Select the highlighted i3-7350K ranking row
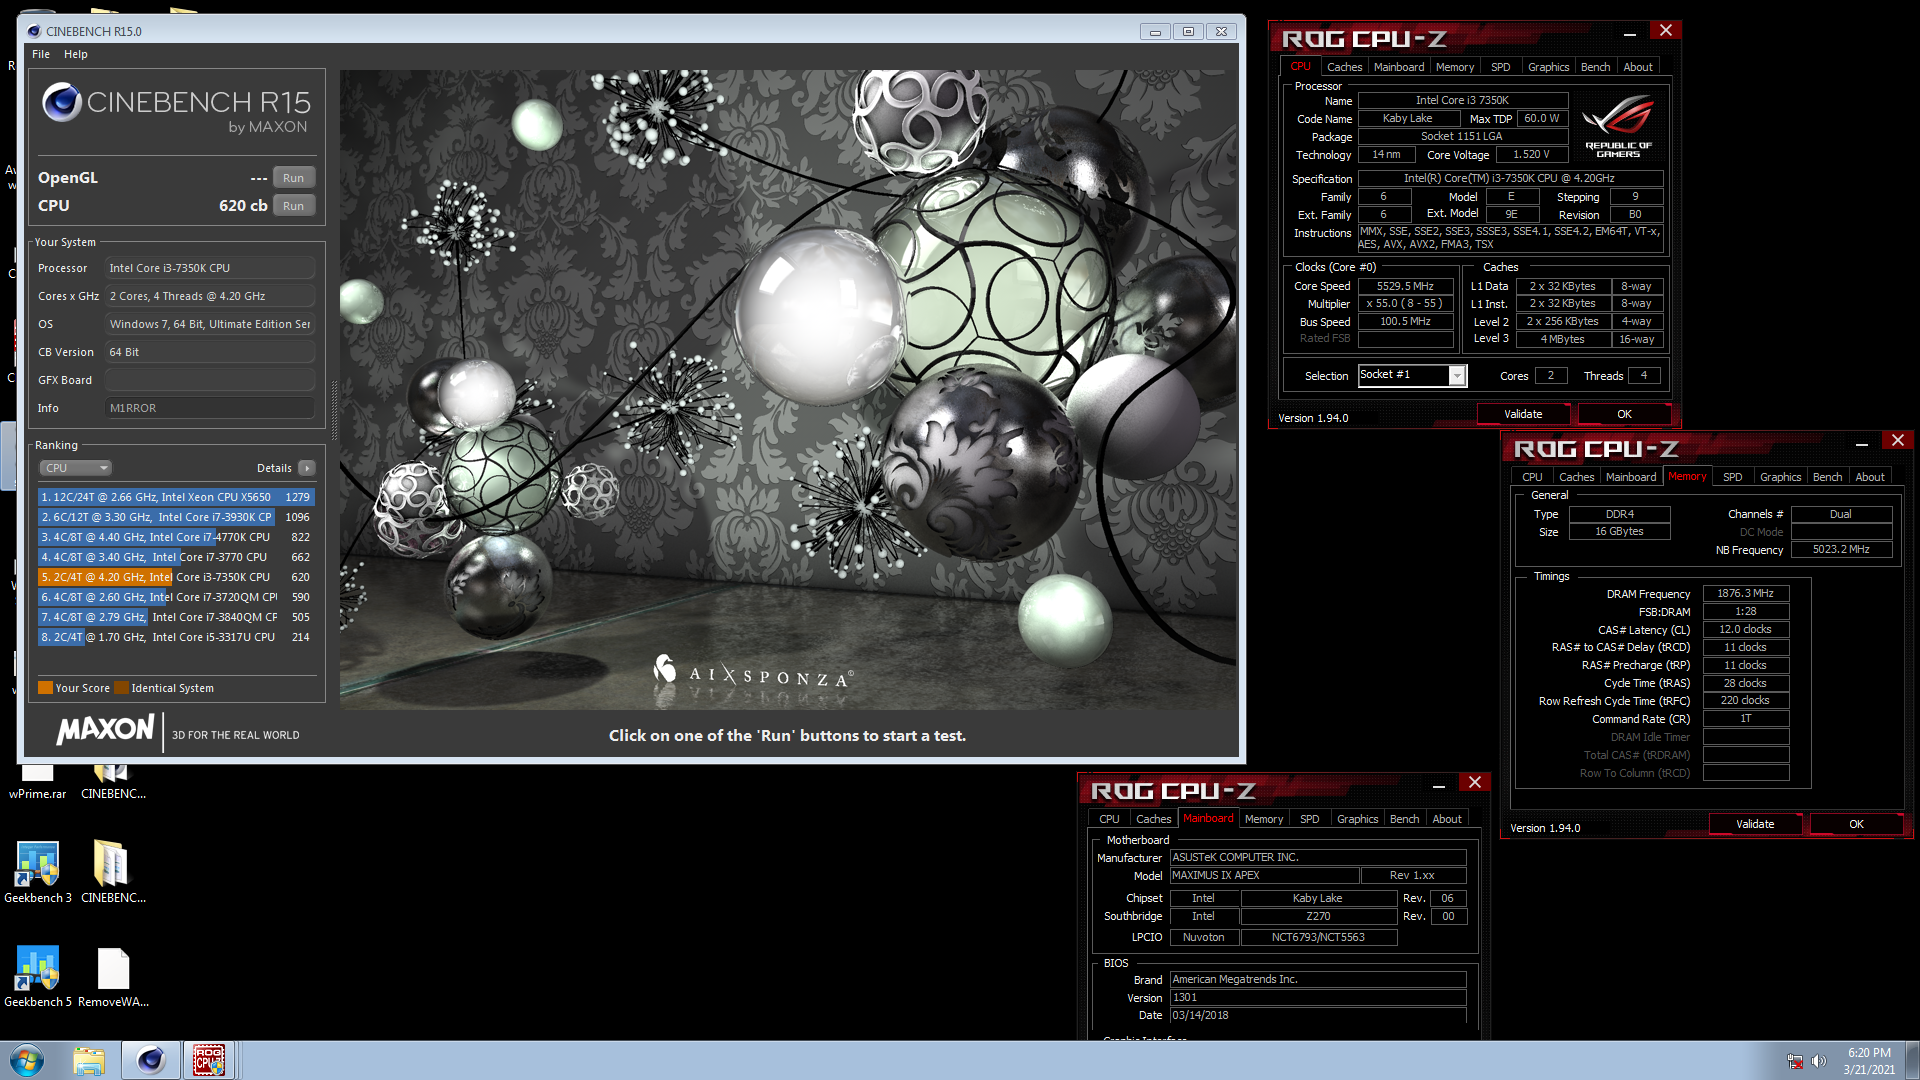The image size is (1920, 1080). [x=176, y=577]
